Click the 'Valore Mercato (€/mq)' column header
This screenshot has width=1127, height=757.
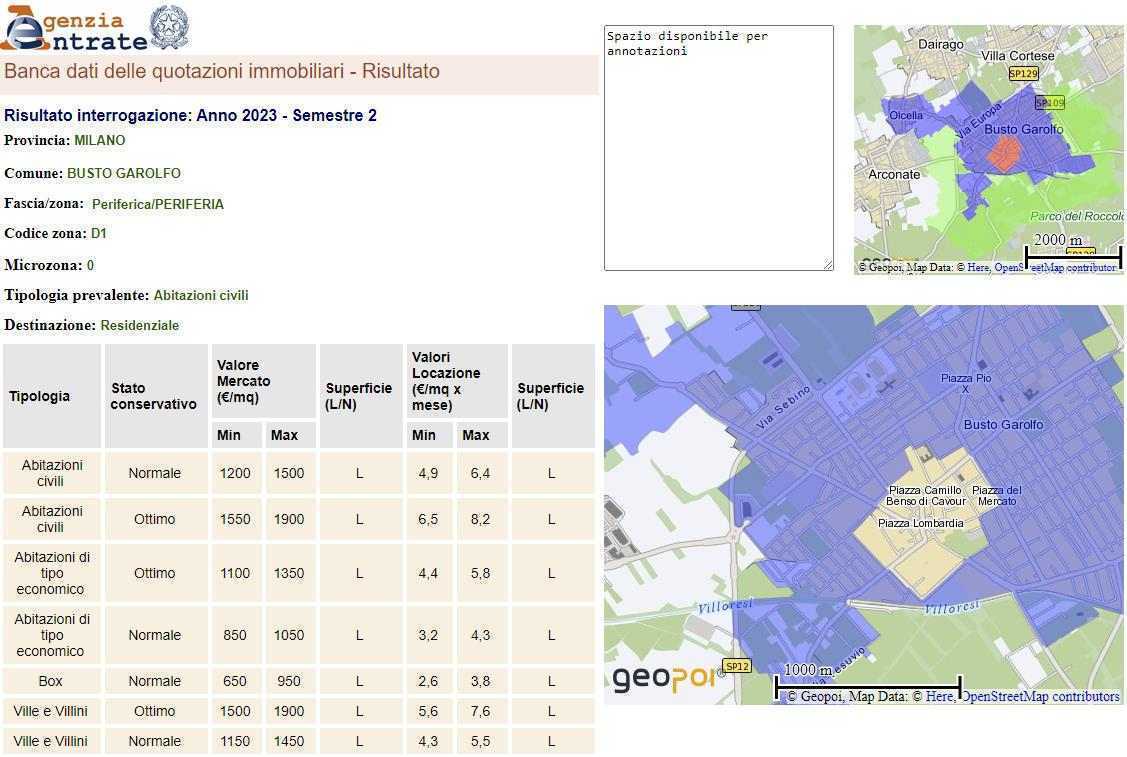tap(263, 381)
